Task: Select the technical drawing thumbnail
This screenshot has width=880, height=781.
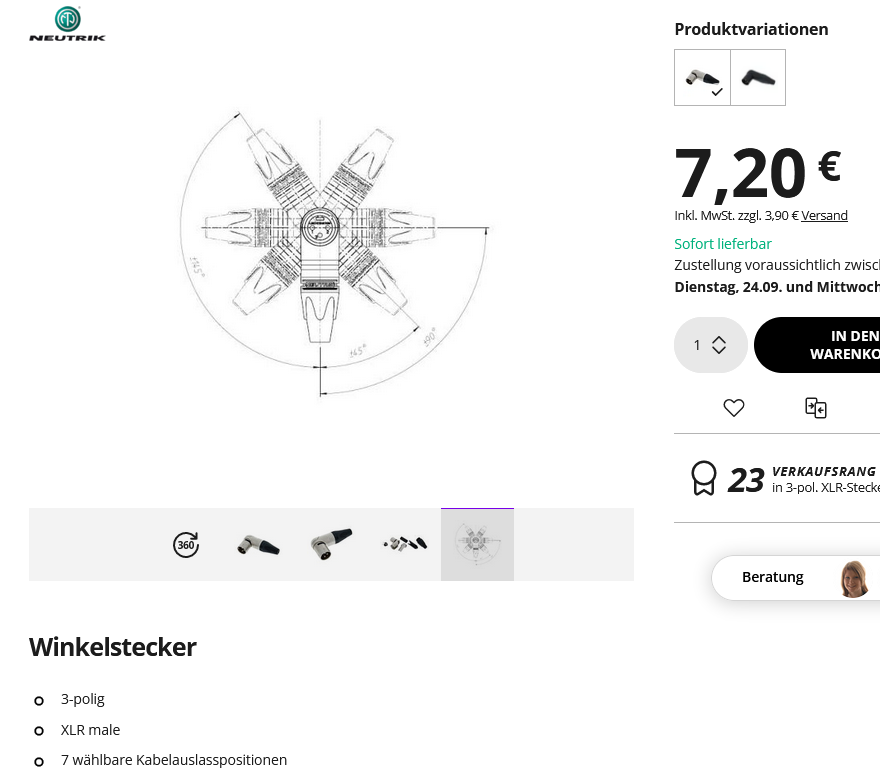Action: click(477, 544)
